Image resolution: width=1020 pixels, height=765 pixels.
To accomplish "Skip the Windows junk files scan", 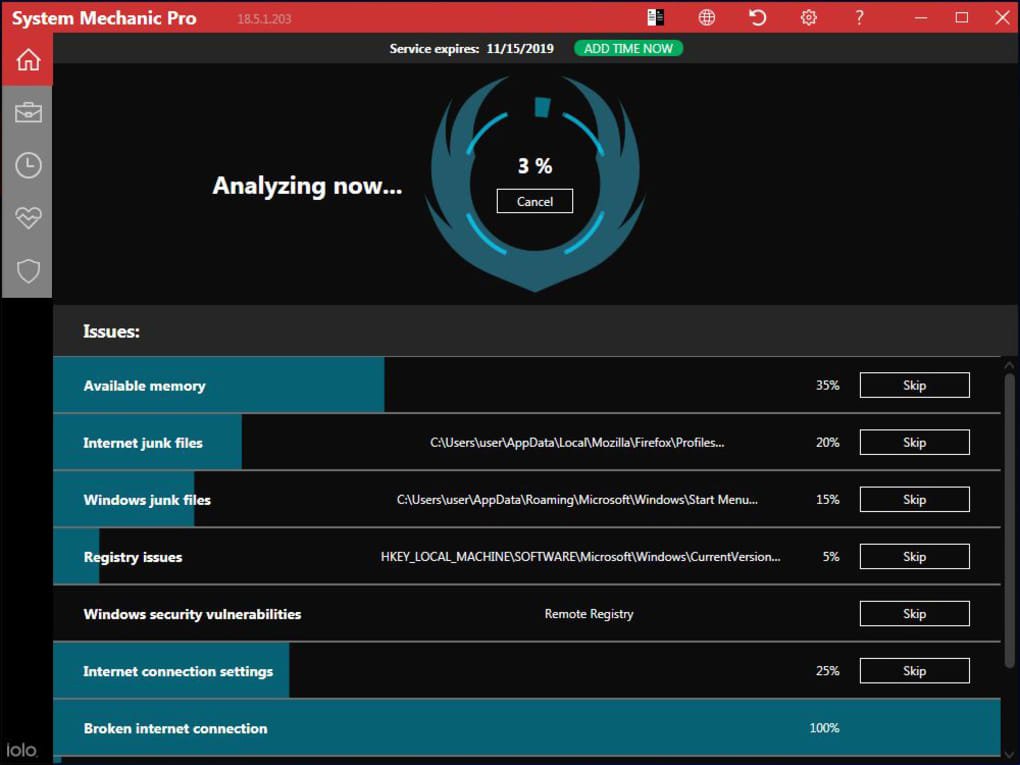I will [914, 499].
